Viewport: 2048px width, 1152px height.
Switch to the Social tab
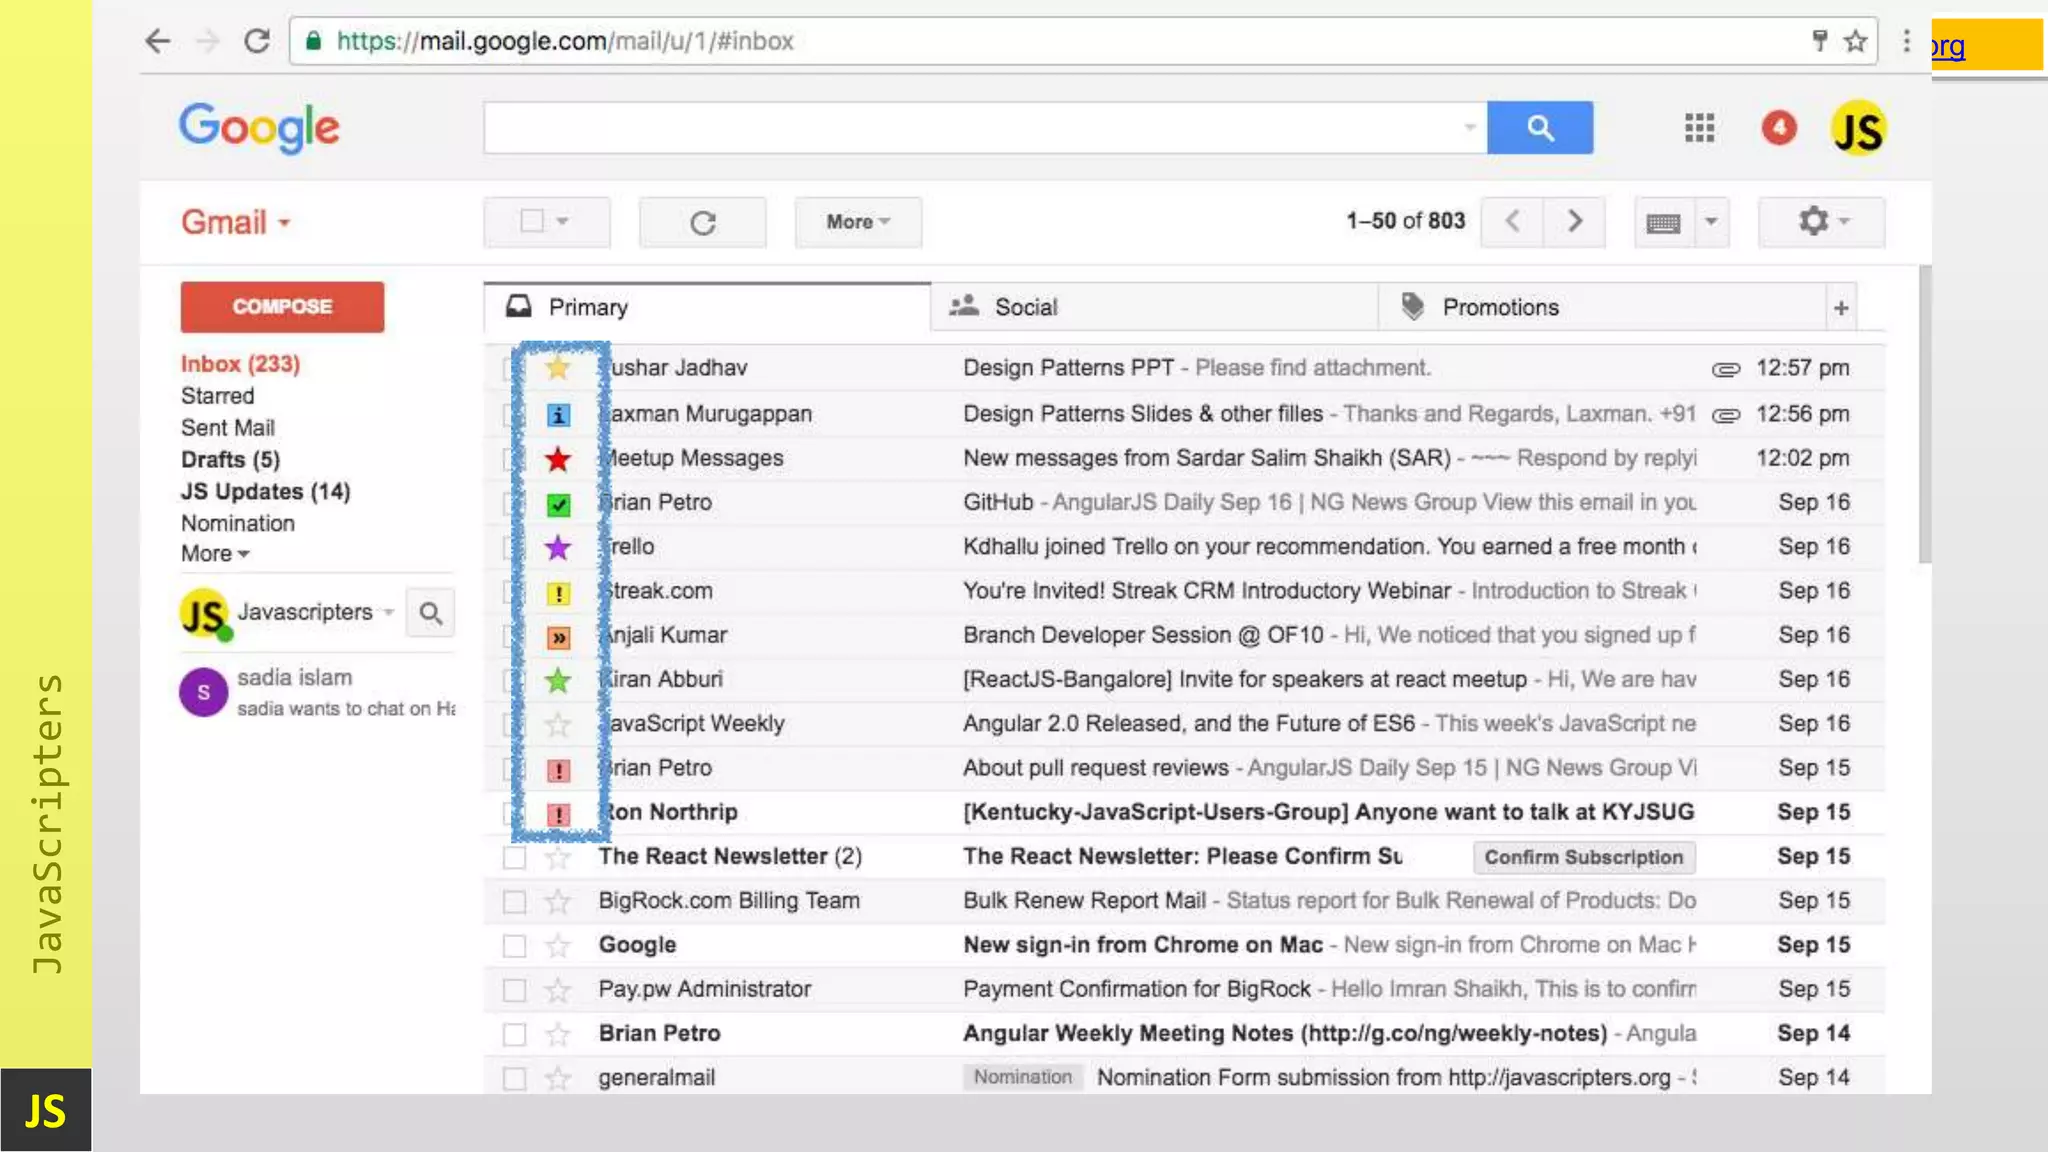point(1025,307)
